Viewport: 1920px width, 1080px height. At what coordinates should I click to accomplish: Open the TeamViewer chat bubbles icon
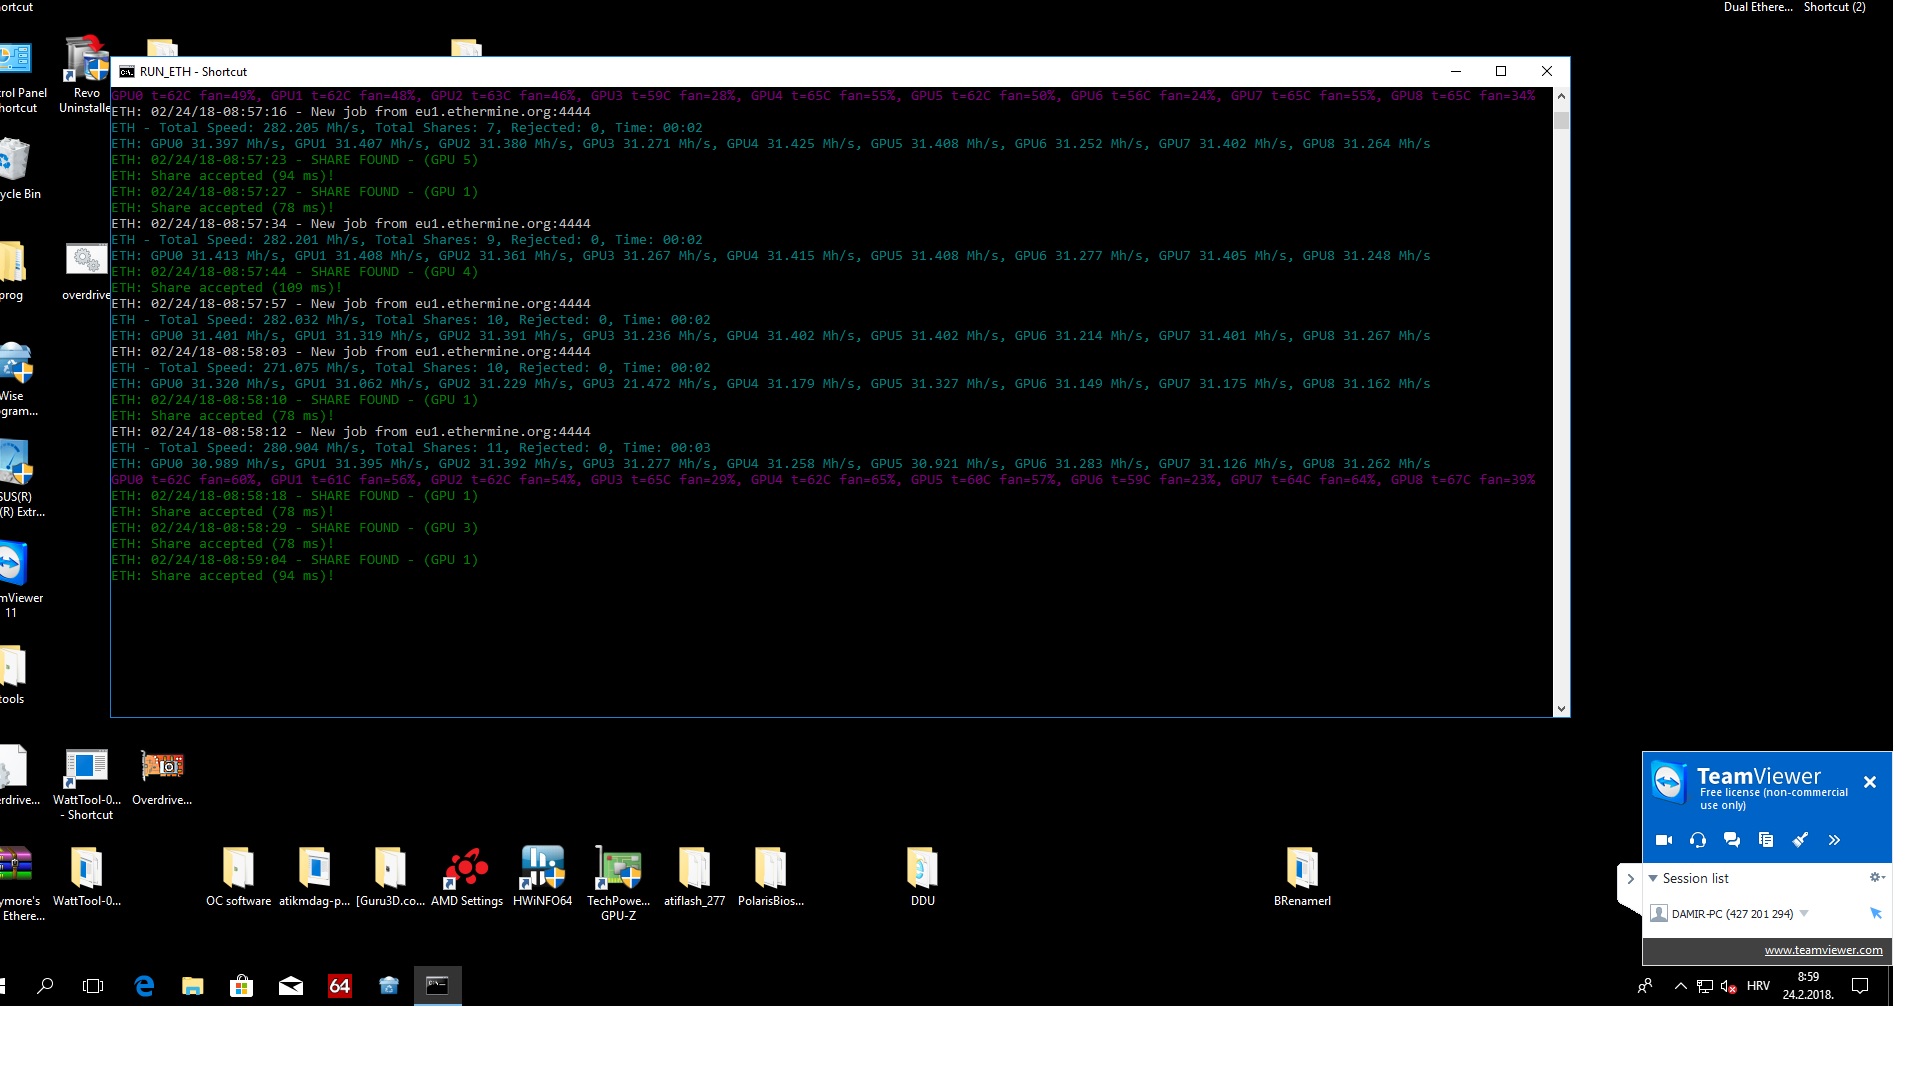pyautogui.click(x=1732, y=840)
